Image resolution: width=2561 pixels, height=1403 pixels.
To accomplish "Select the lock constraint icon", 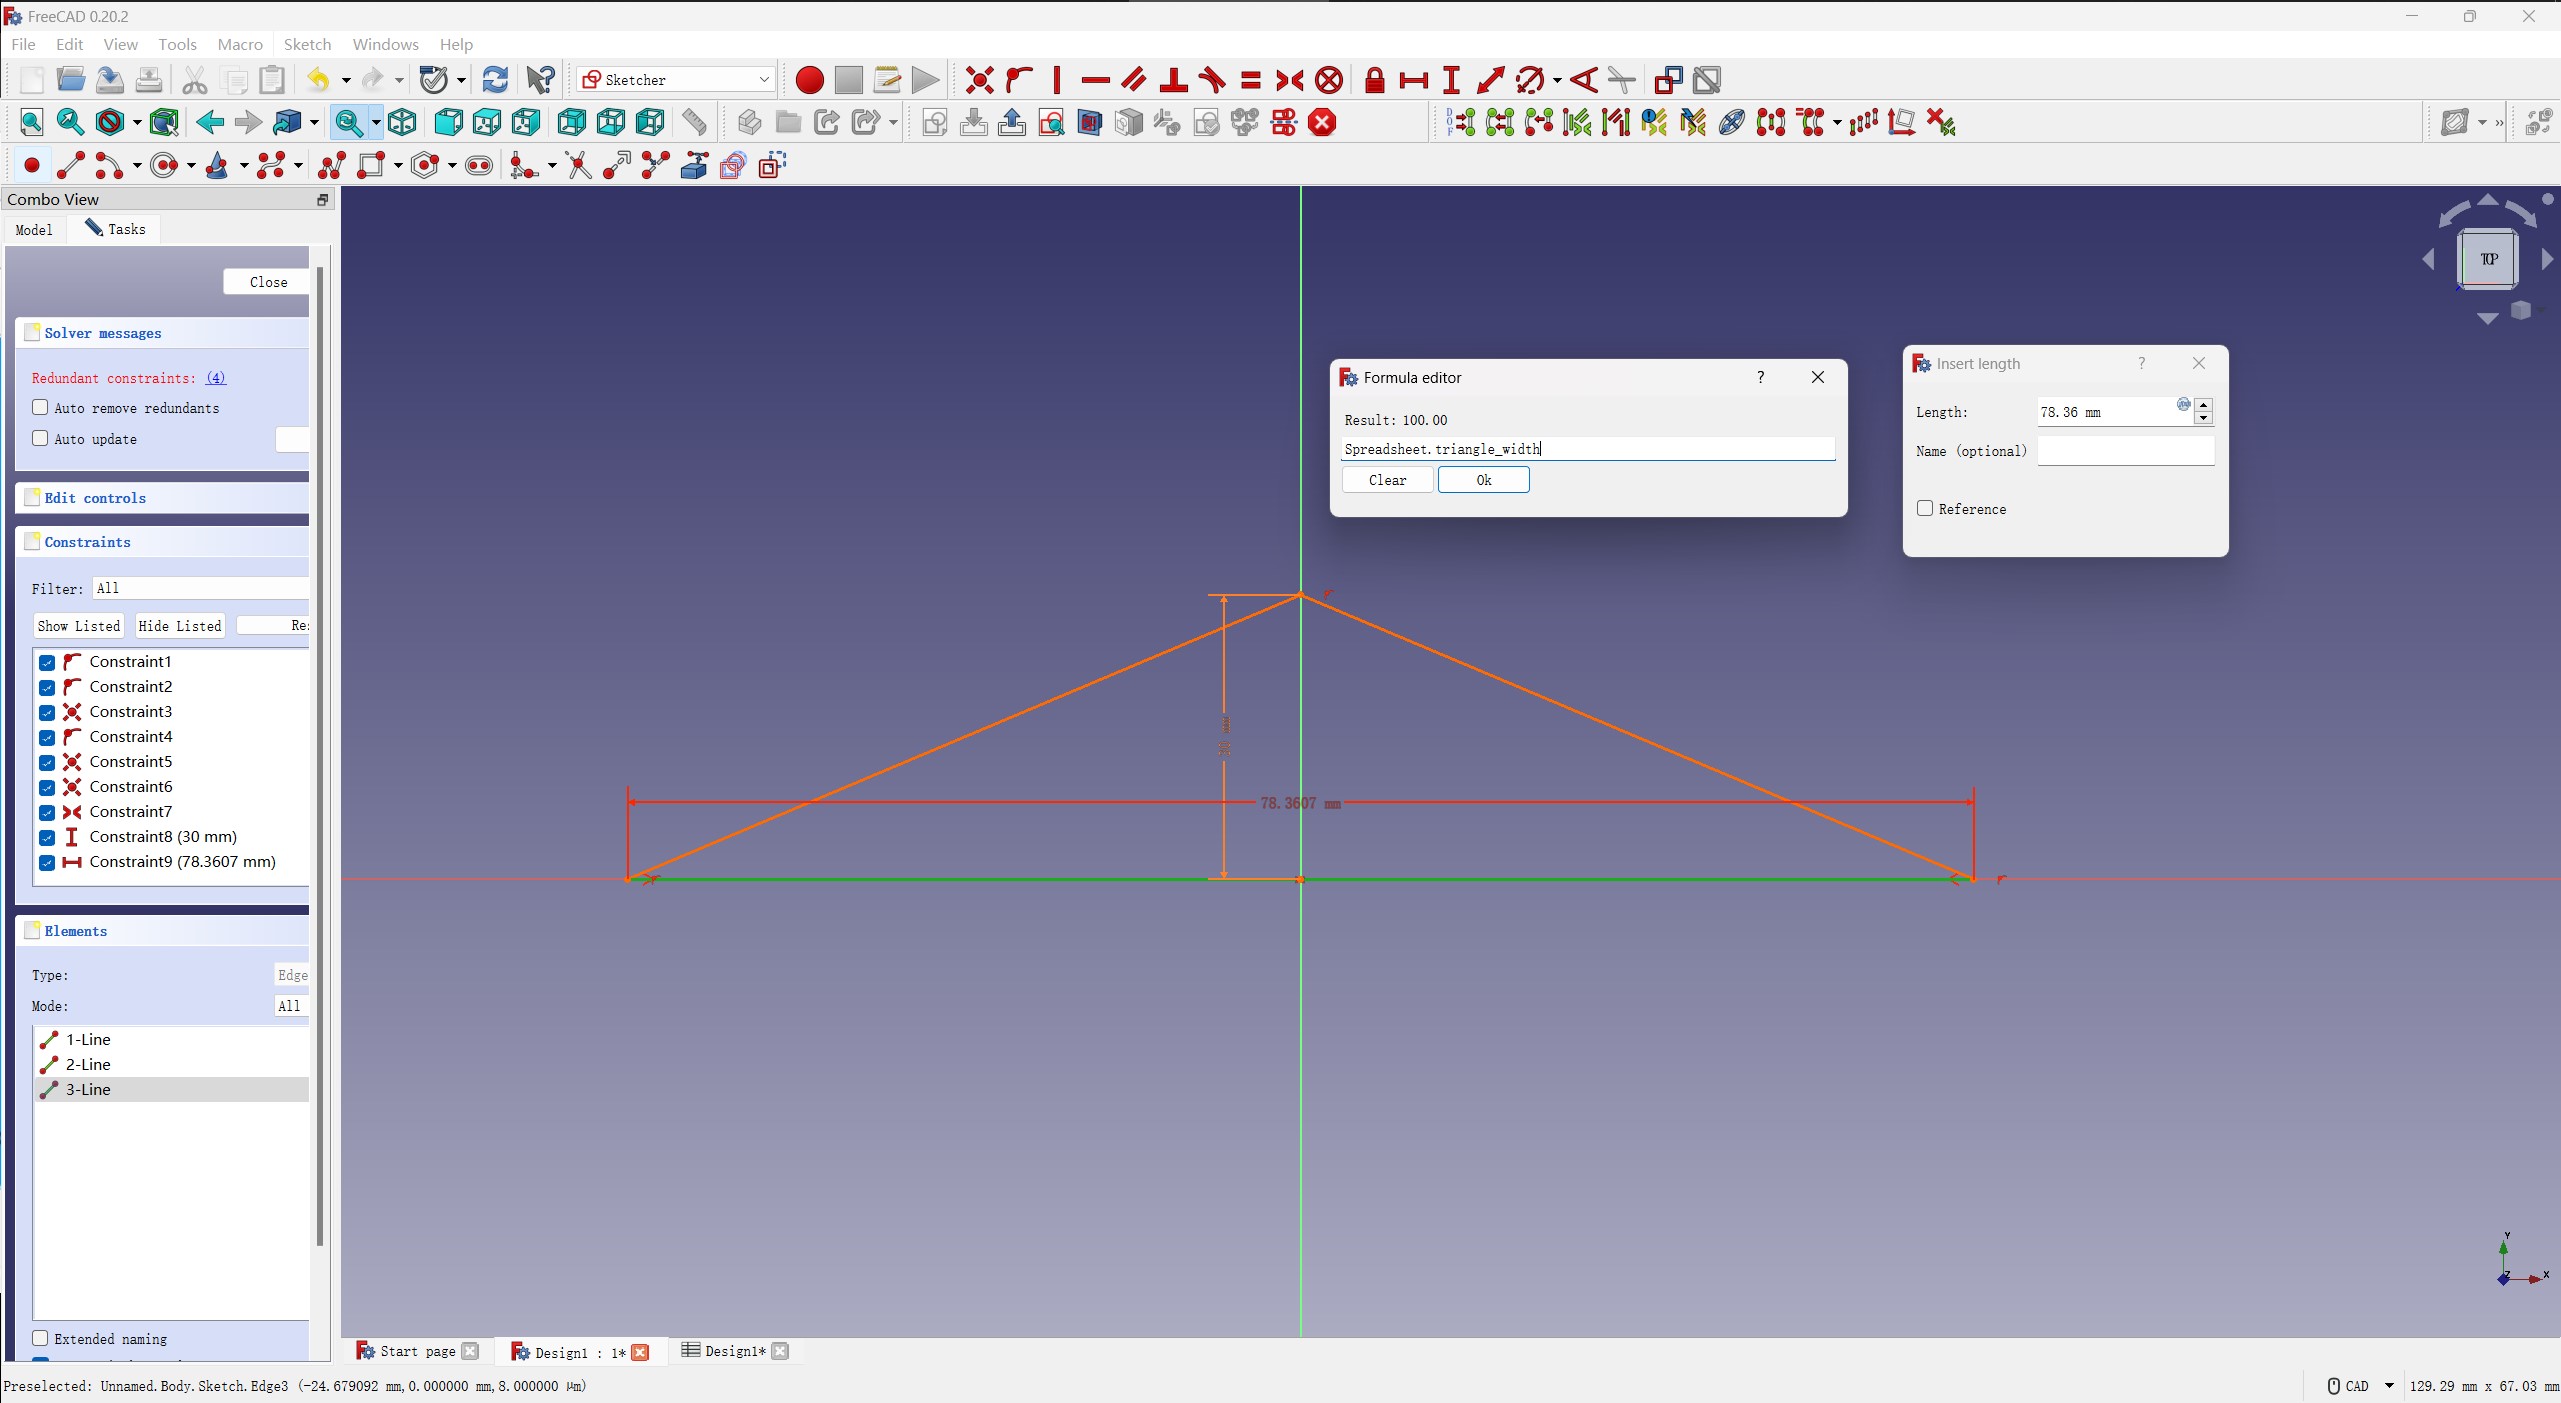I will tap(1374, 80).
